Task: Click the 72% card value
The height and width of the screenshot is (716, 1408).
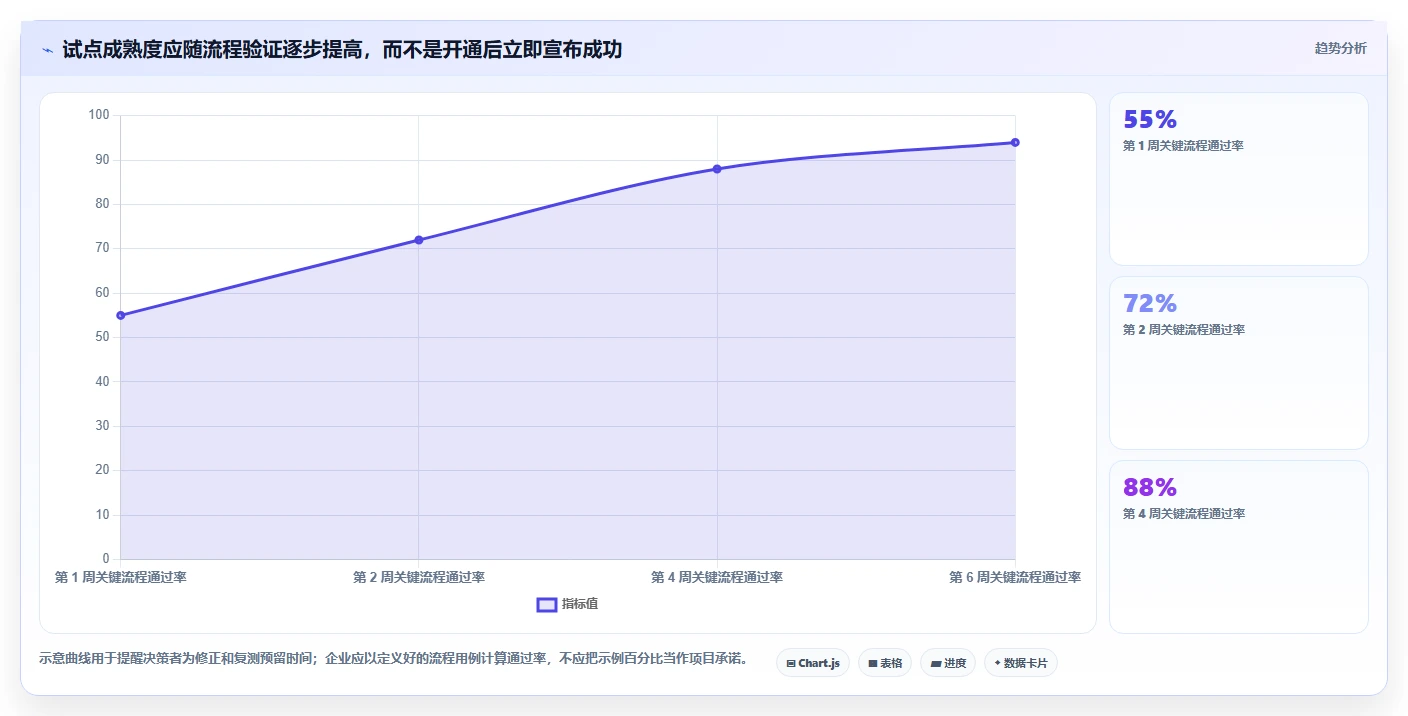Action: pyautogui.click(x=1150, y=304)
